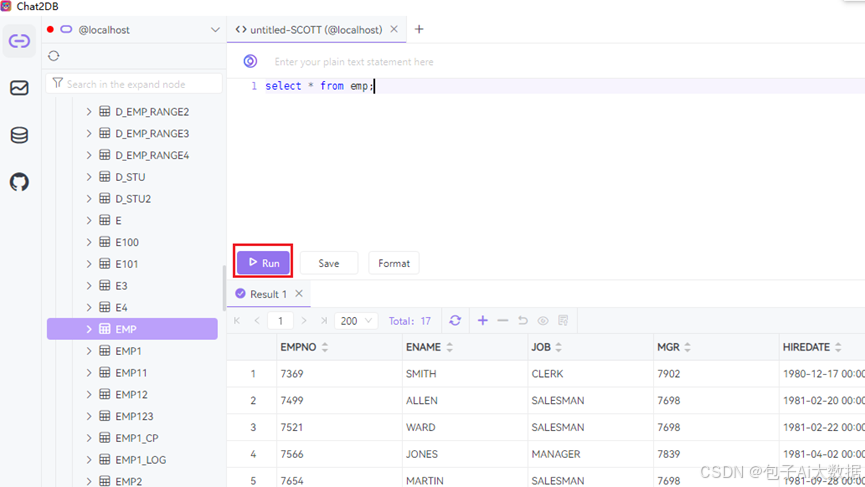The height and width of the screenshot is (487, 865).
Task: Go to first results page
Action: tap(237, 320)
